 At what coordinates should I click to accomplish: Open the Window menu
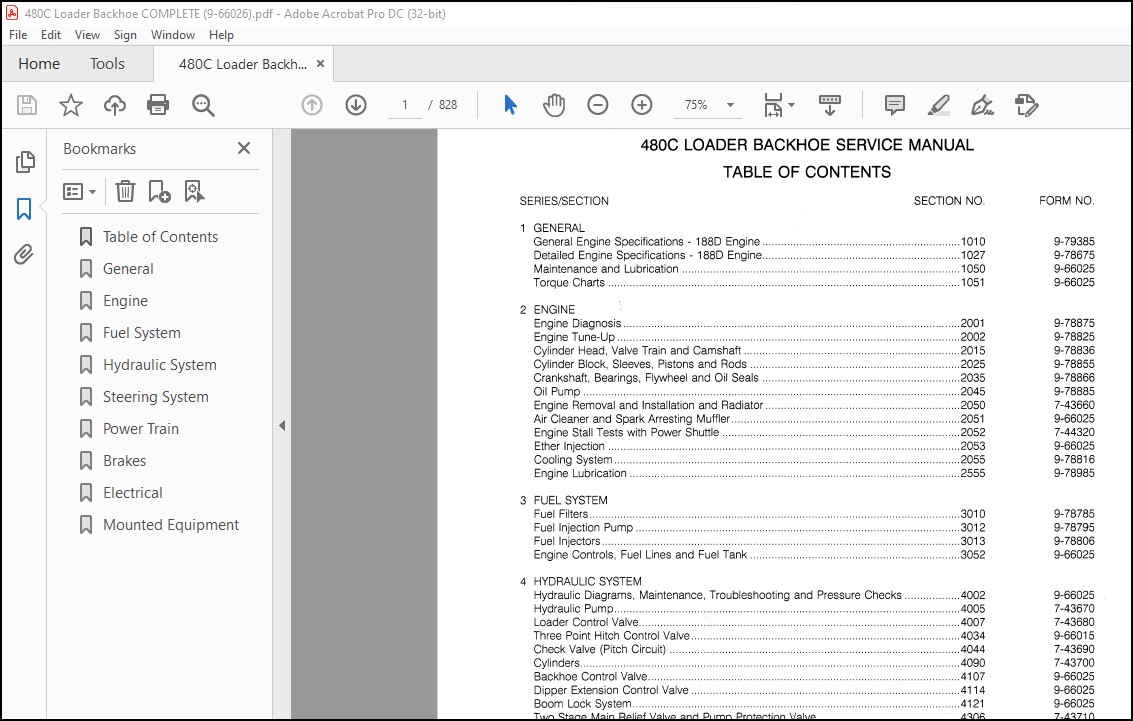[x=173, y=35]
